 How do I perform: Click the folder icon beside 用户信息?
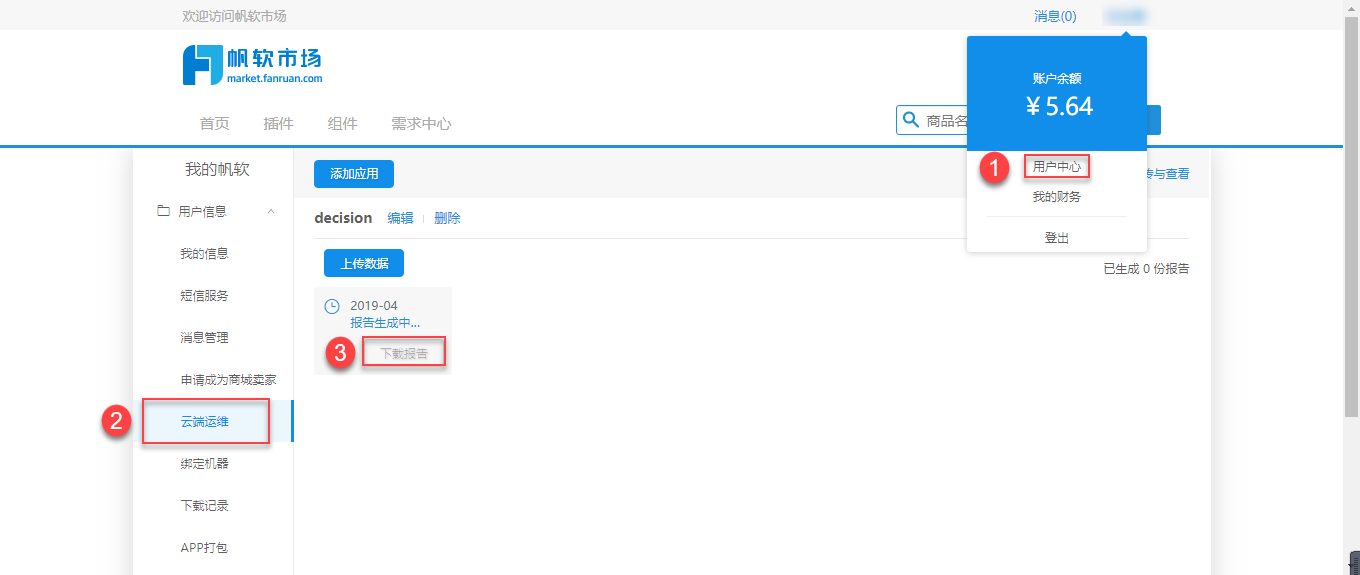[163, 211]
